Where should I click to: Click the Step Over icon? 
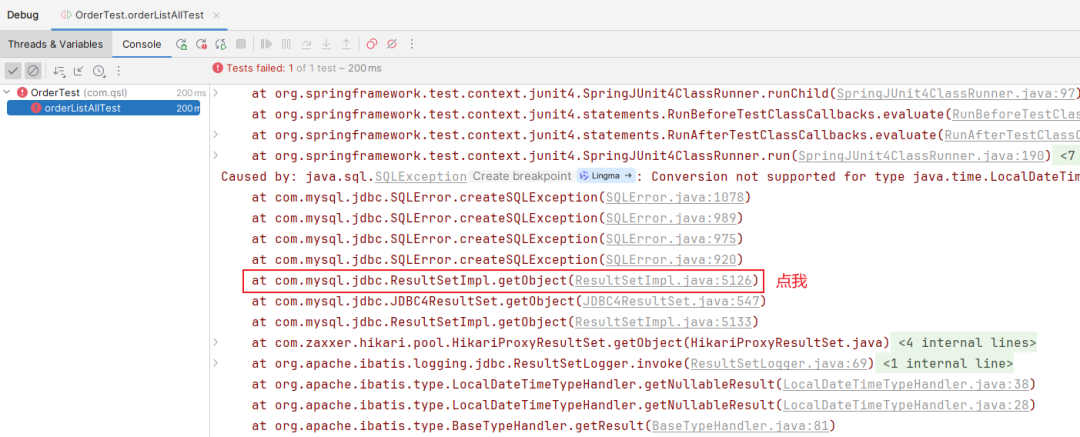click(307, 44)
